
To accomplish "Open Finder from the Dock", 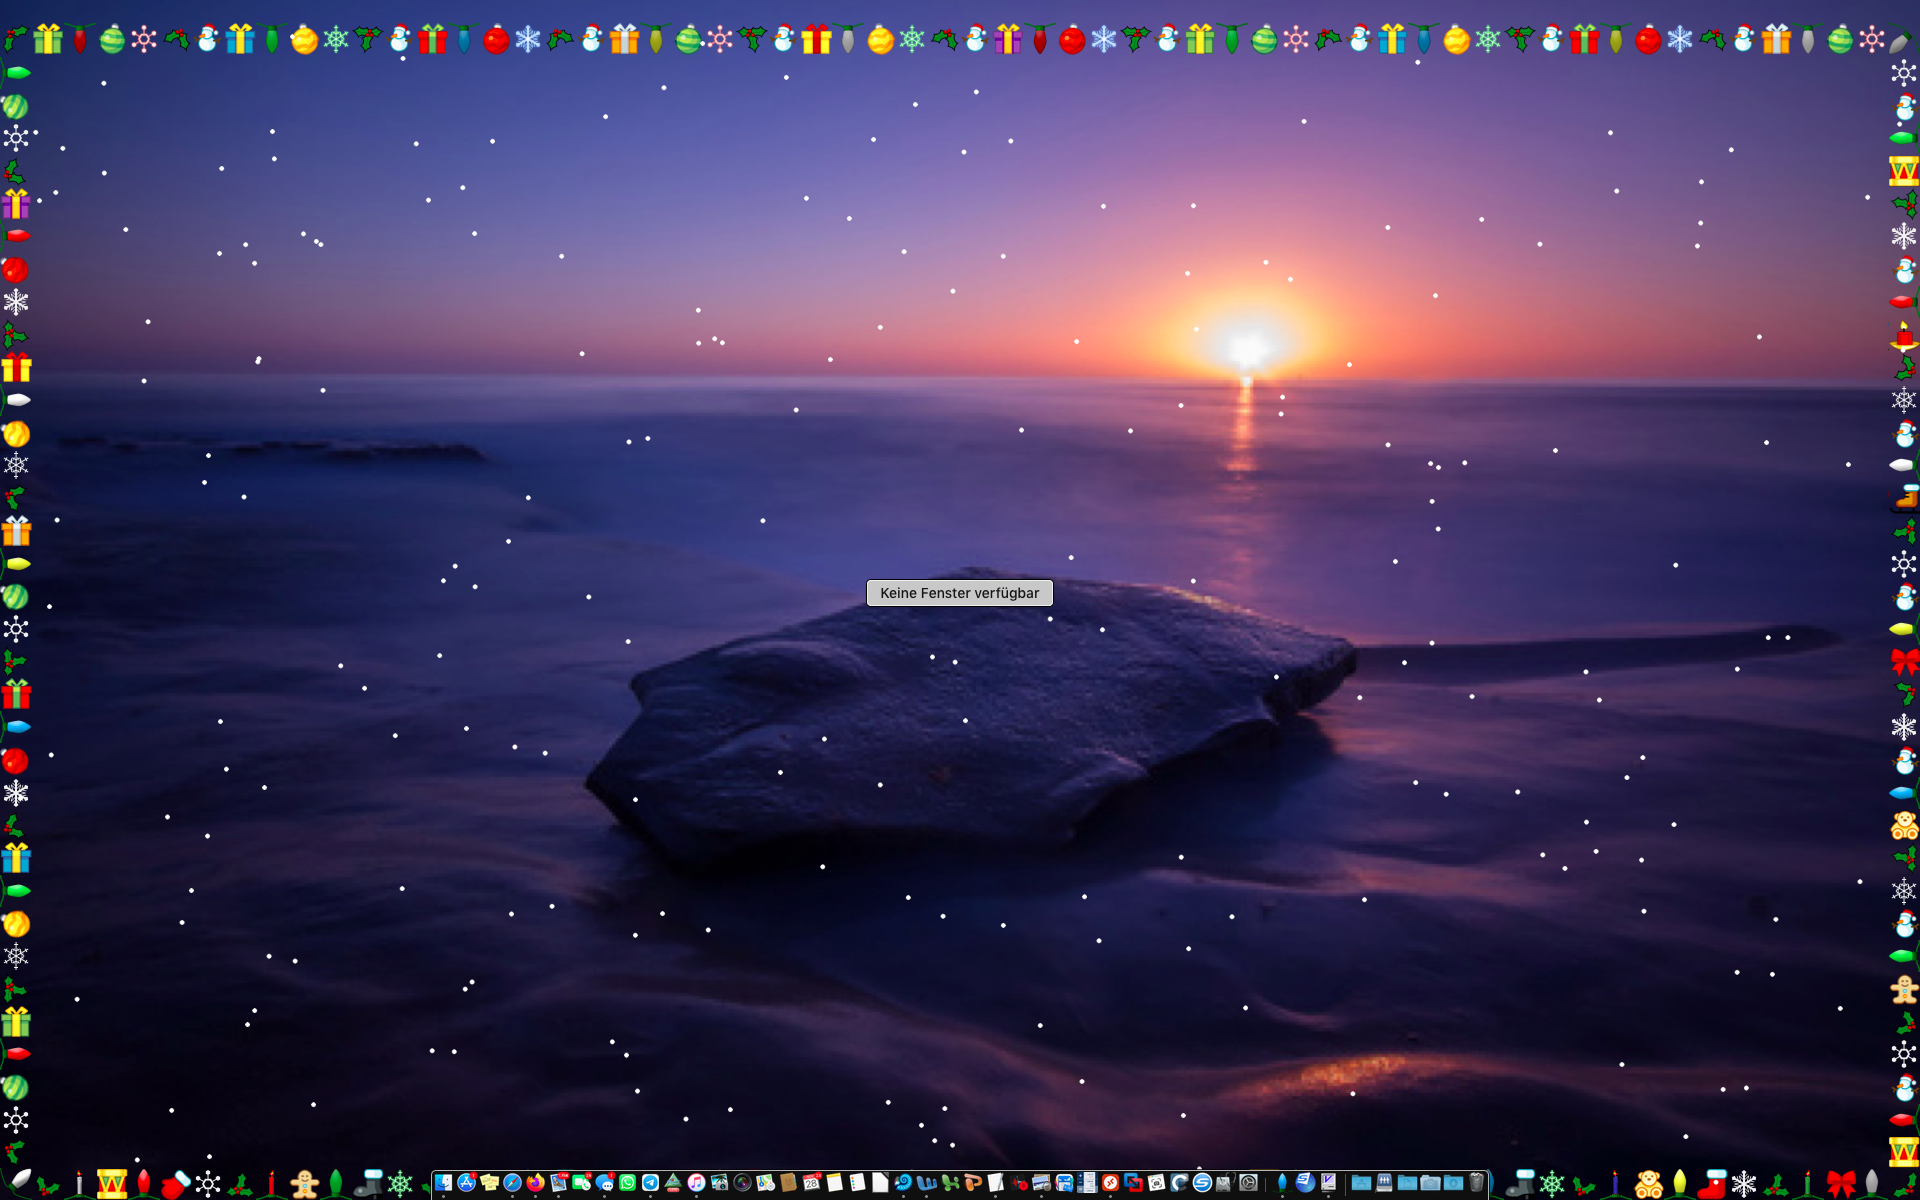I will (443, 1182).
